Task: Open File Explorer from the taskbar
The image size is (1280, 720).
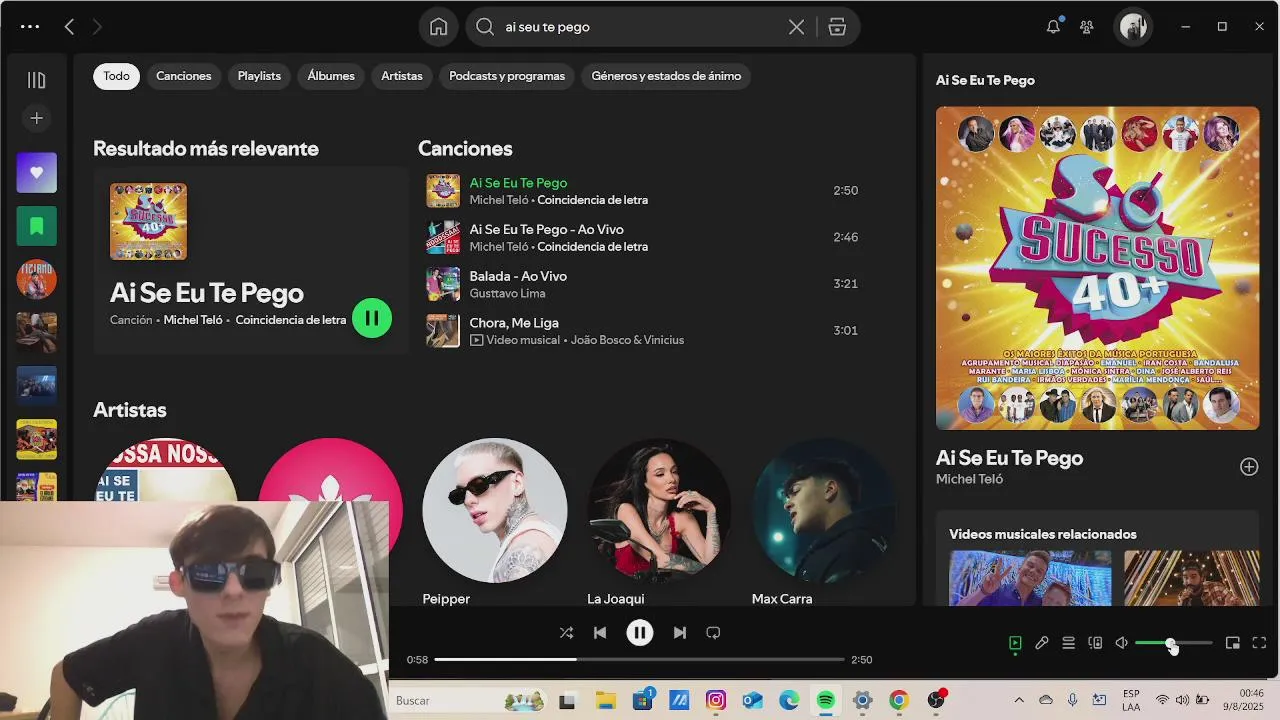Action: tap(605, 700)
